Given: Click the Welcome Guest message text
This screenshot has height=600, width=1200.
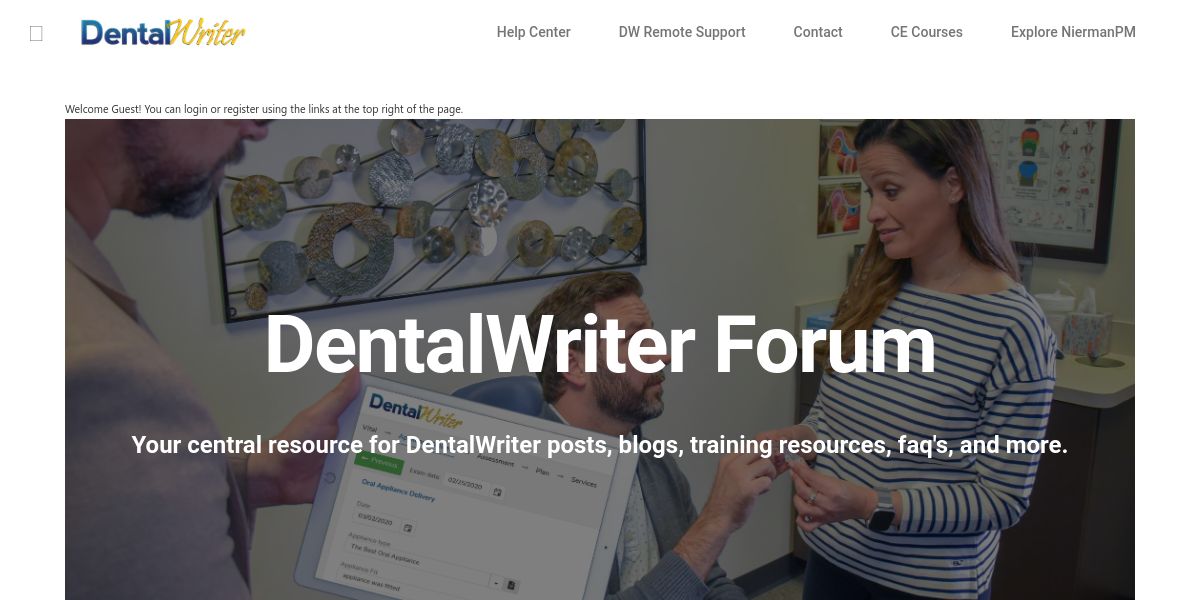Looking at the screenshot, I should [264, 109].
